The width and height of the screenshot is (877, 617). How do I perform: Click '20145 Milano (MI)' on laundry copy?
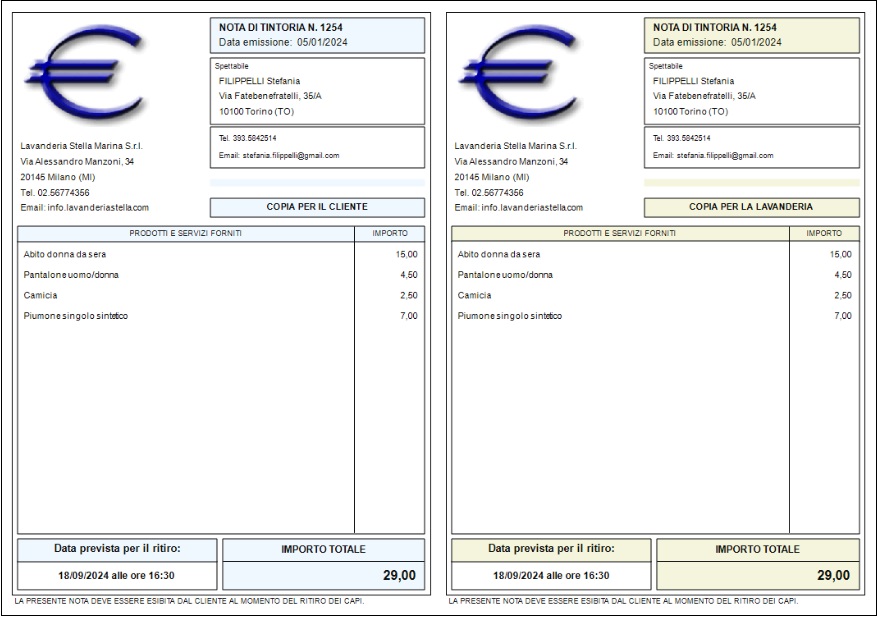[492, 177]
